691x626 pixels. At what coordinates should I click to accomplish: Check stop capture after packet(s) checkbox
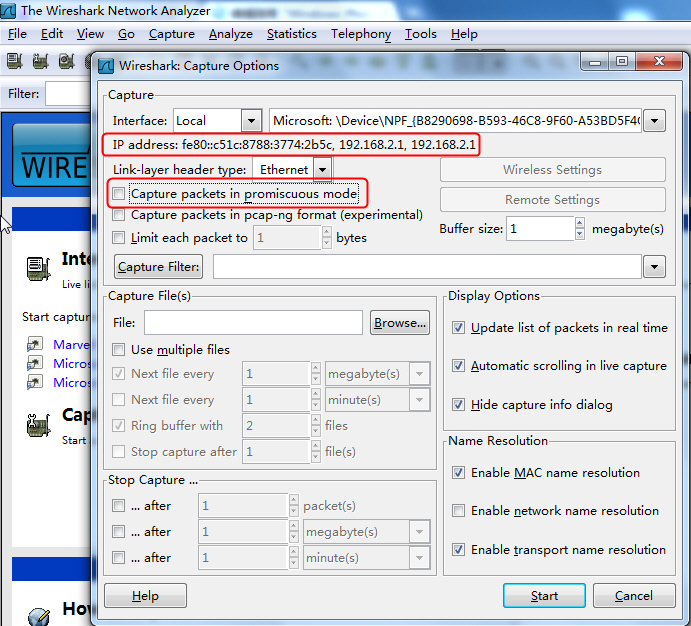coord(118,506)
